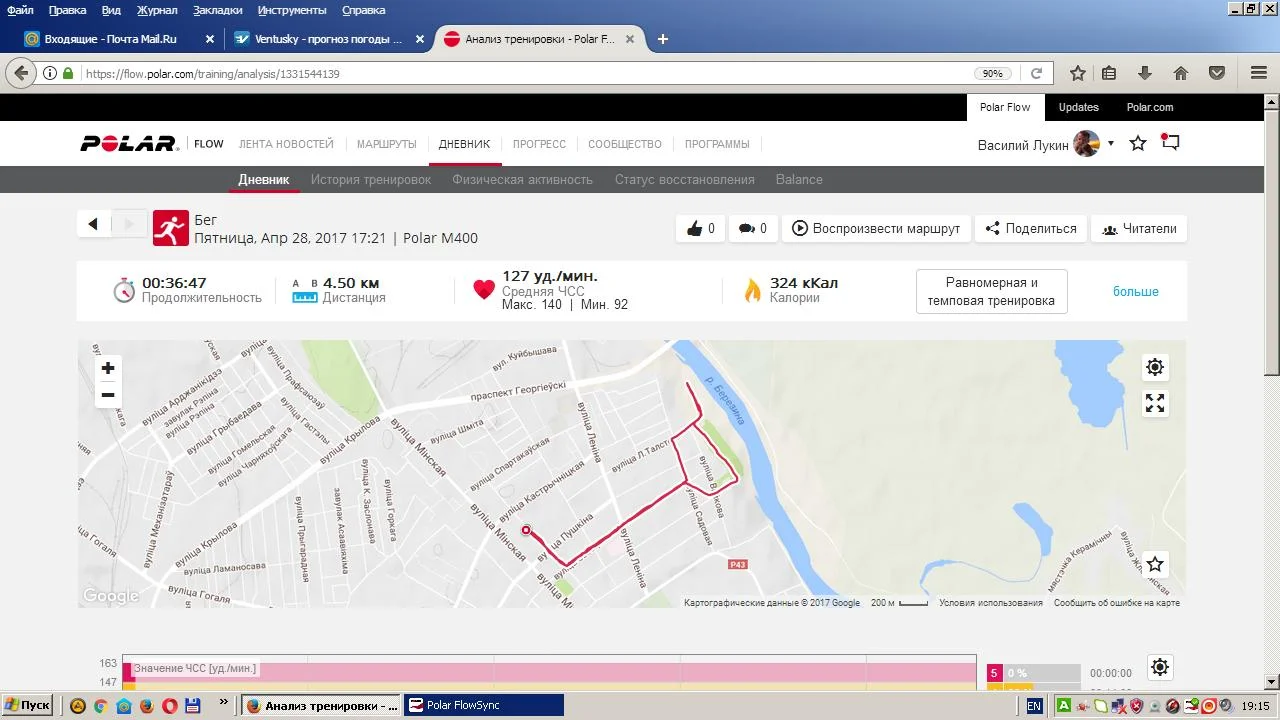Open comments on this training
Viewport: 1280px width, 720px height.
[752, 228]
